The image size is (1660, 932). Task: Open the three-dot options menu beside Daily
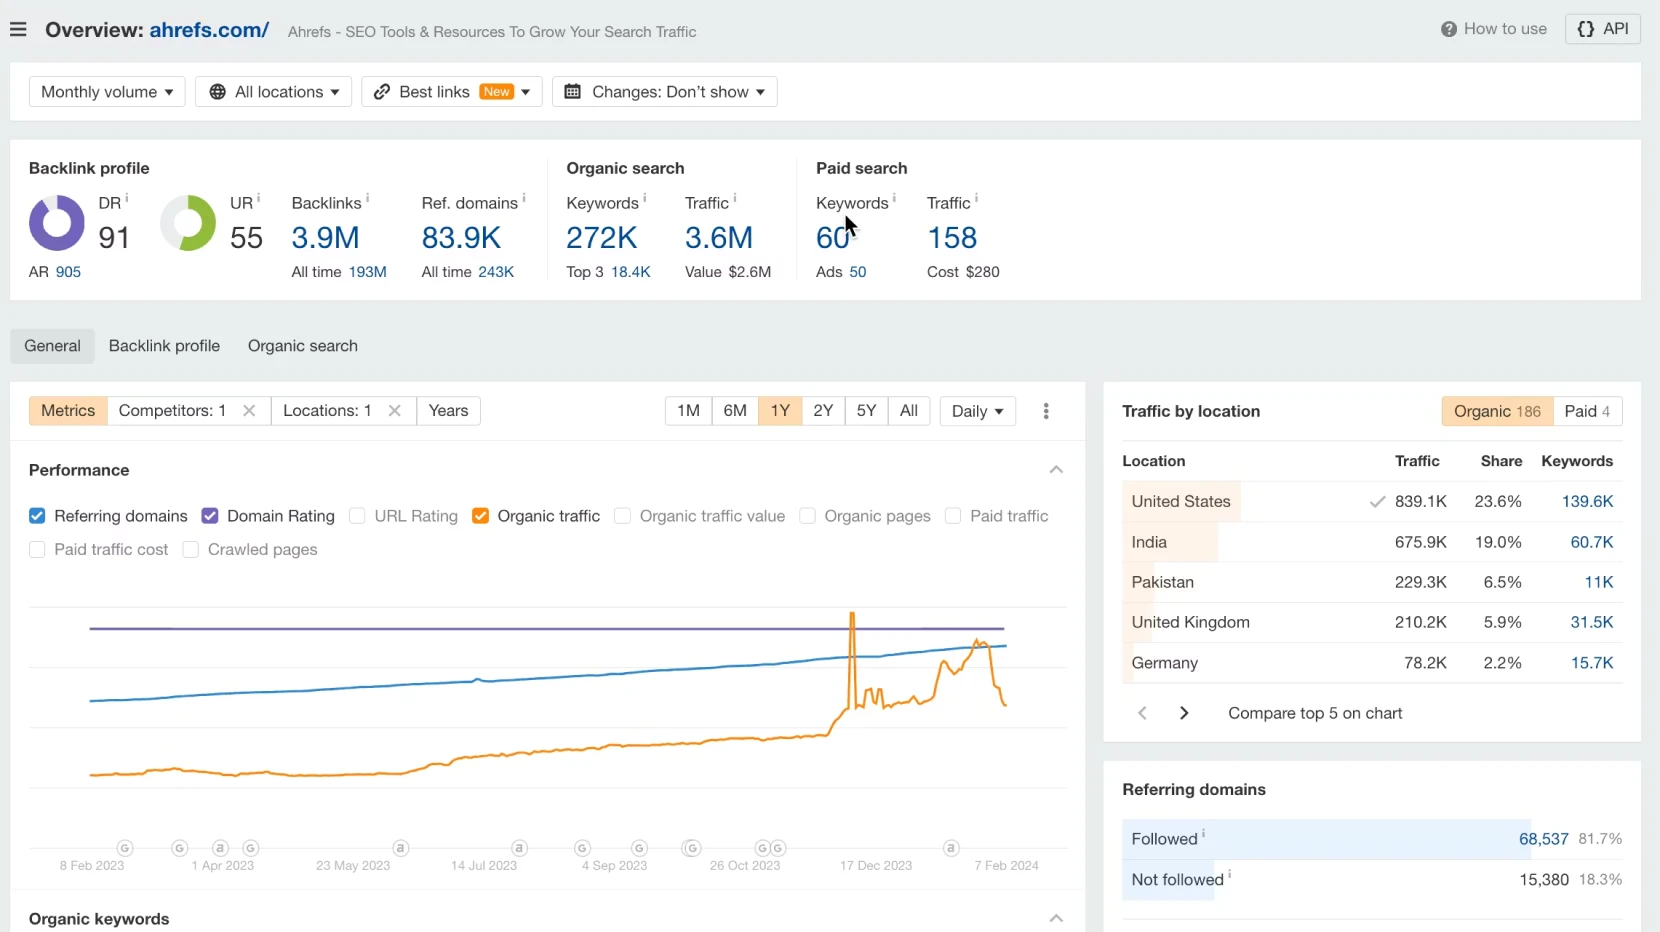tap(1046, 411)
